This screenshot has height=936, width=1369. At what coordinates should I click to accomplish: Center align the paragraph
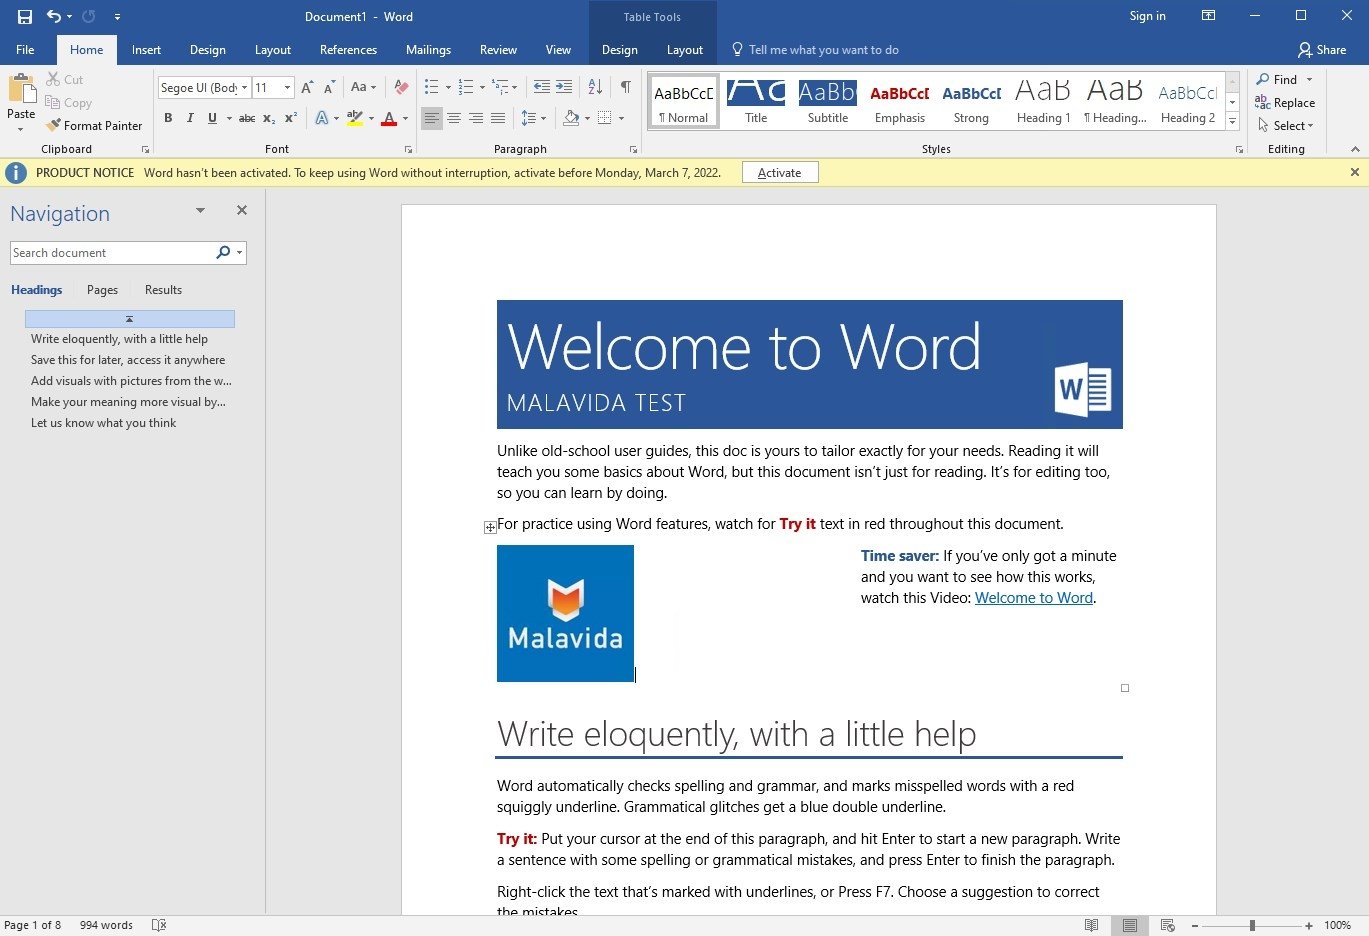click(x=454, y=118)
